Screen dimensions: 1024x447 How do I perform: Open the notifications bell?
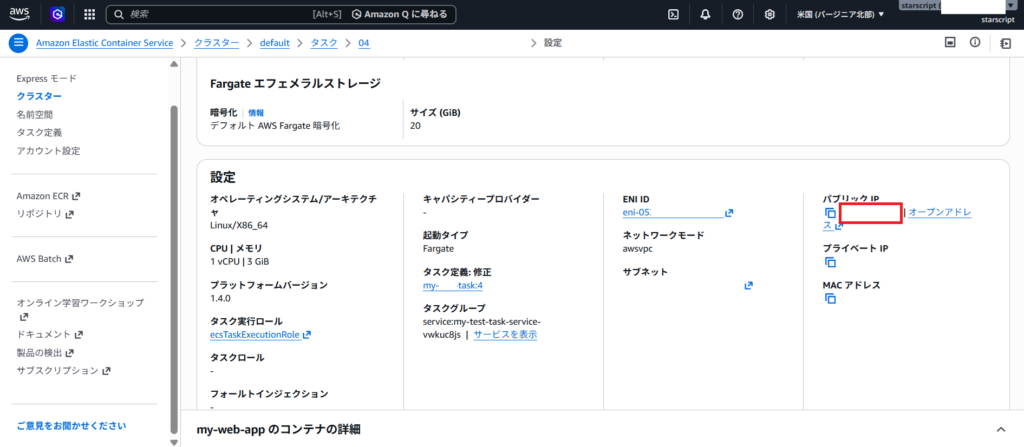[x=706, y=15]
